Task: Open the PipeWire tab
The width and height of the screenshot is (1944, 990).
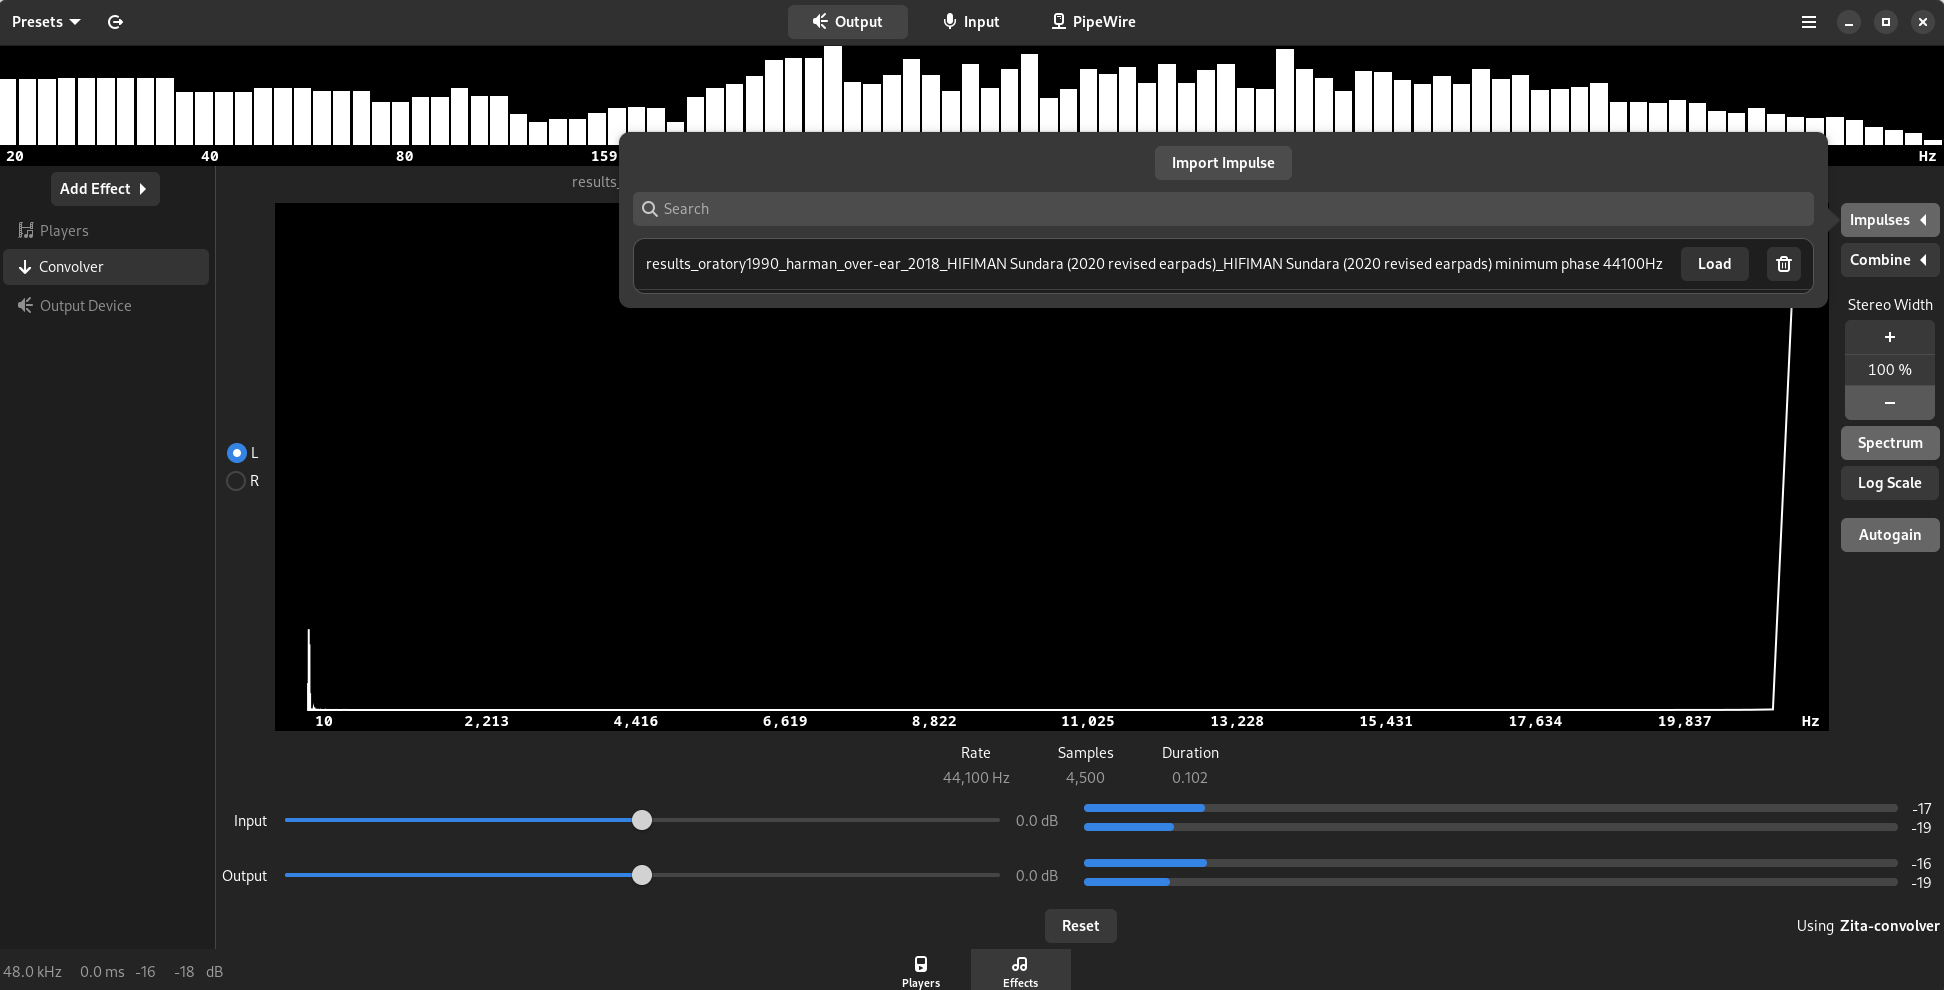Action: (x=1093, y=21)
